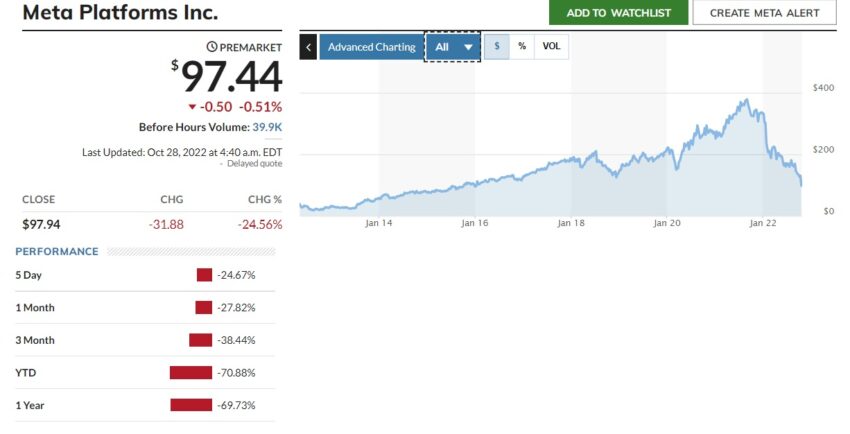This screenshot has width=850, height=434.
Task: Click the Before Hours Volume 39.9K value
Action: click(x=267, y=127)
